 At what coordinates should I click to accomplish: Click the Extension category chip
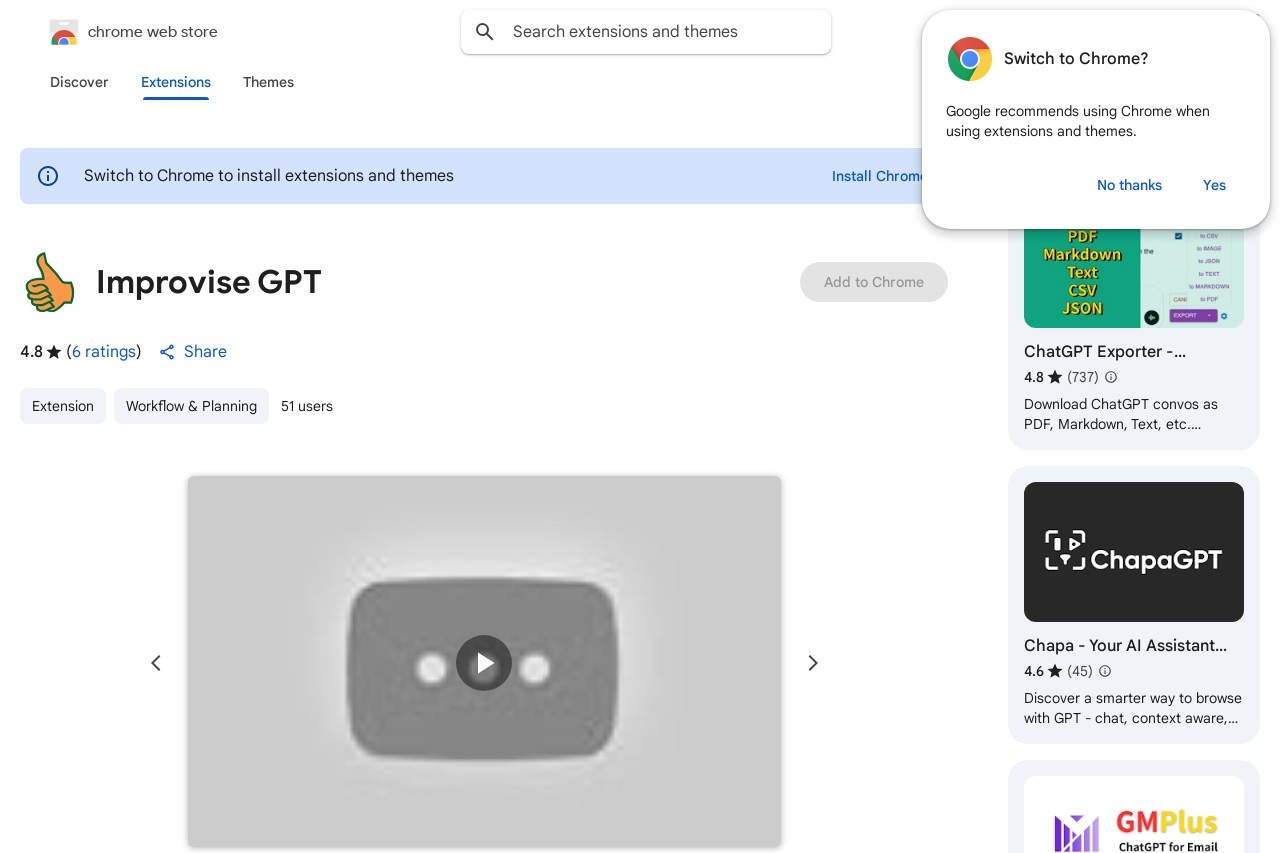(63, 406)
